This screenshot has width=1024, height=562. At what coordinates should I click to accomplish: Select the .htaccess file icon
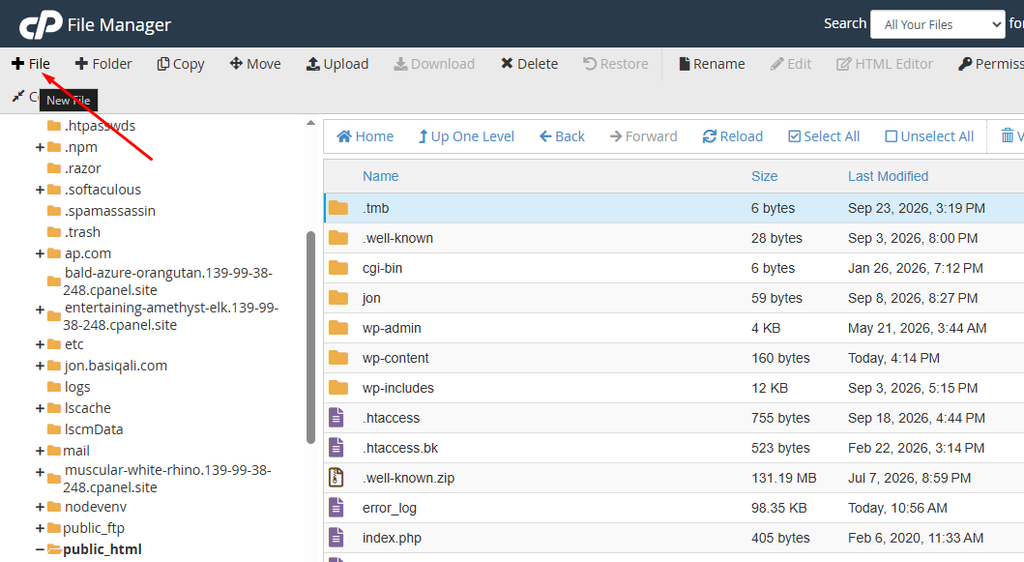[336, 418]
